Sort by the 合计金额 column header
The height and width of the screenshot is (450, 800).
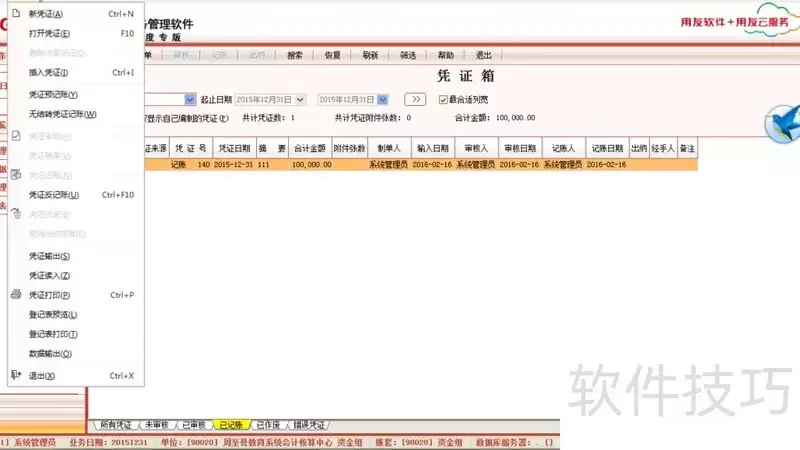[x=310, y=148]
